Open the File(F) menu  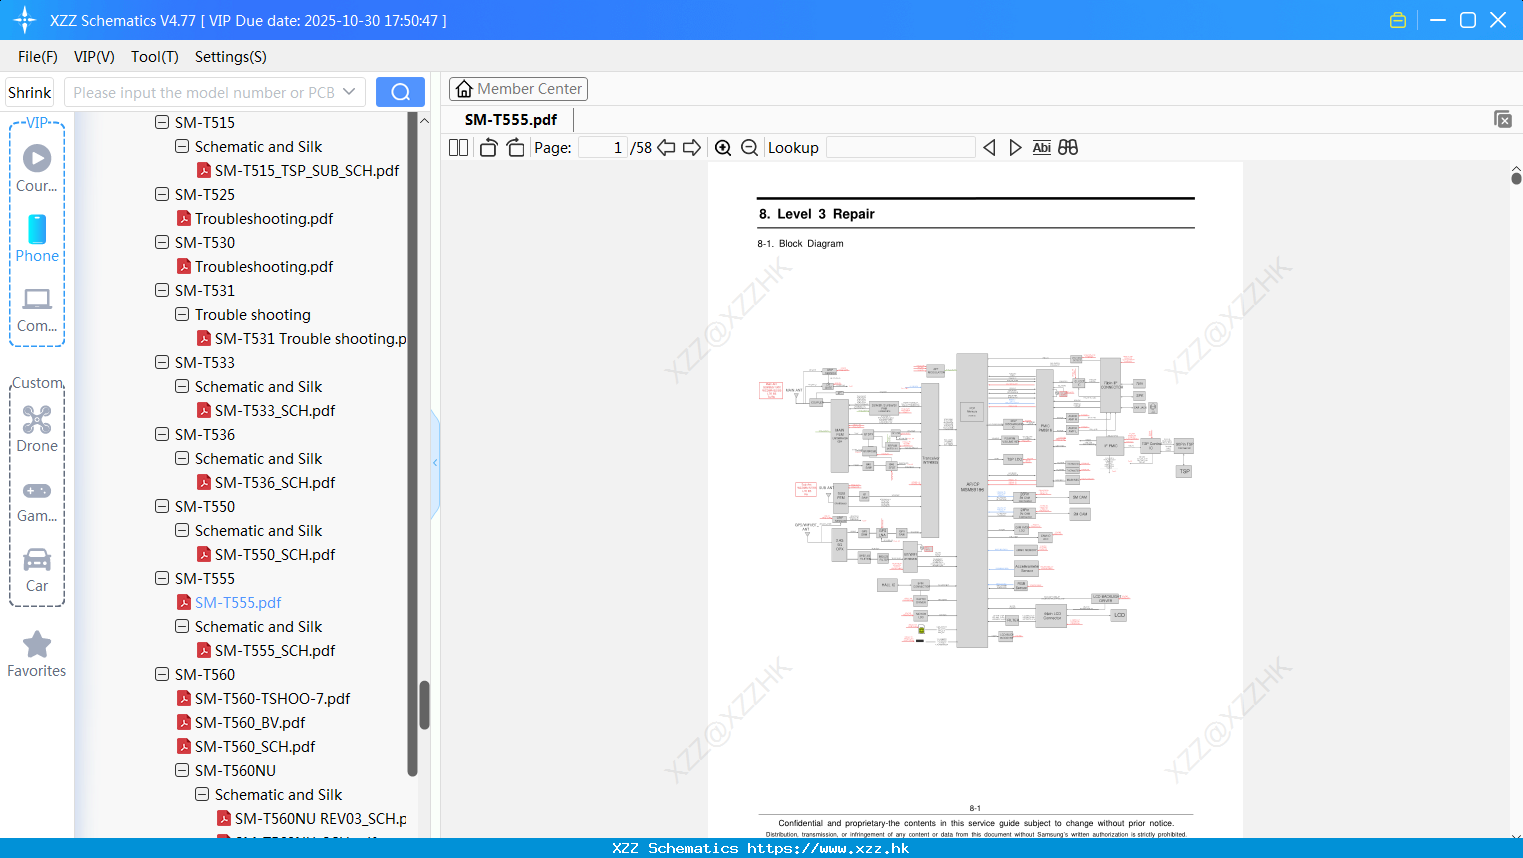[x=38, y=56]
